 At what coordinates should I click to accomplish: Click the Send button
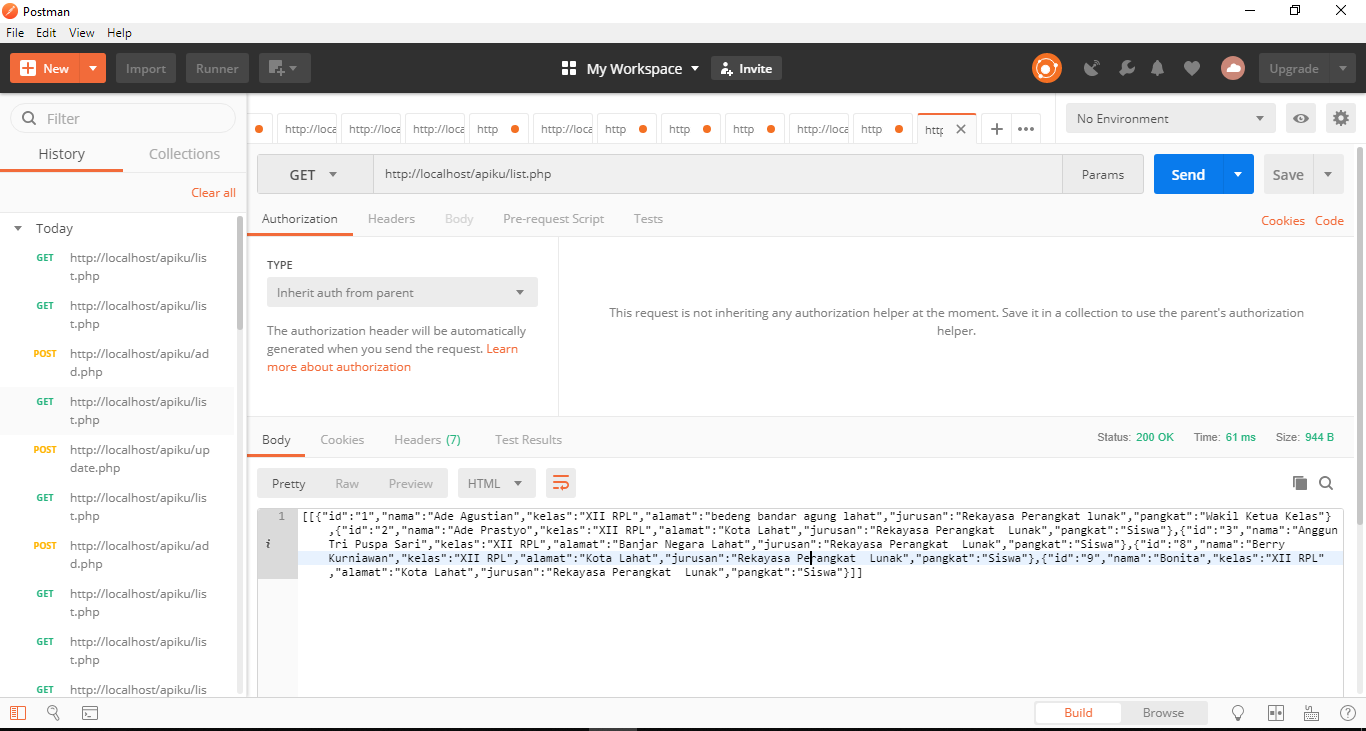click(1187, 174)
